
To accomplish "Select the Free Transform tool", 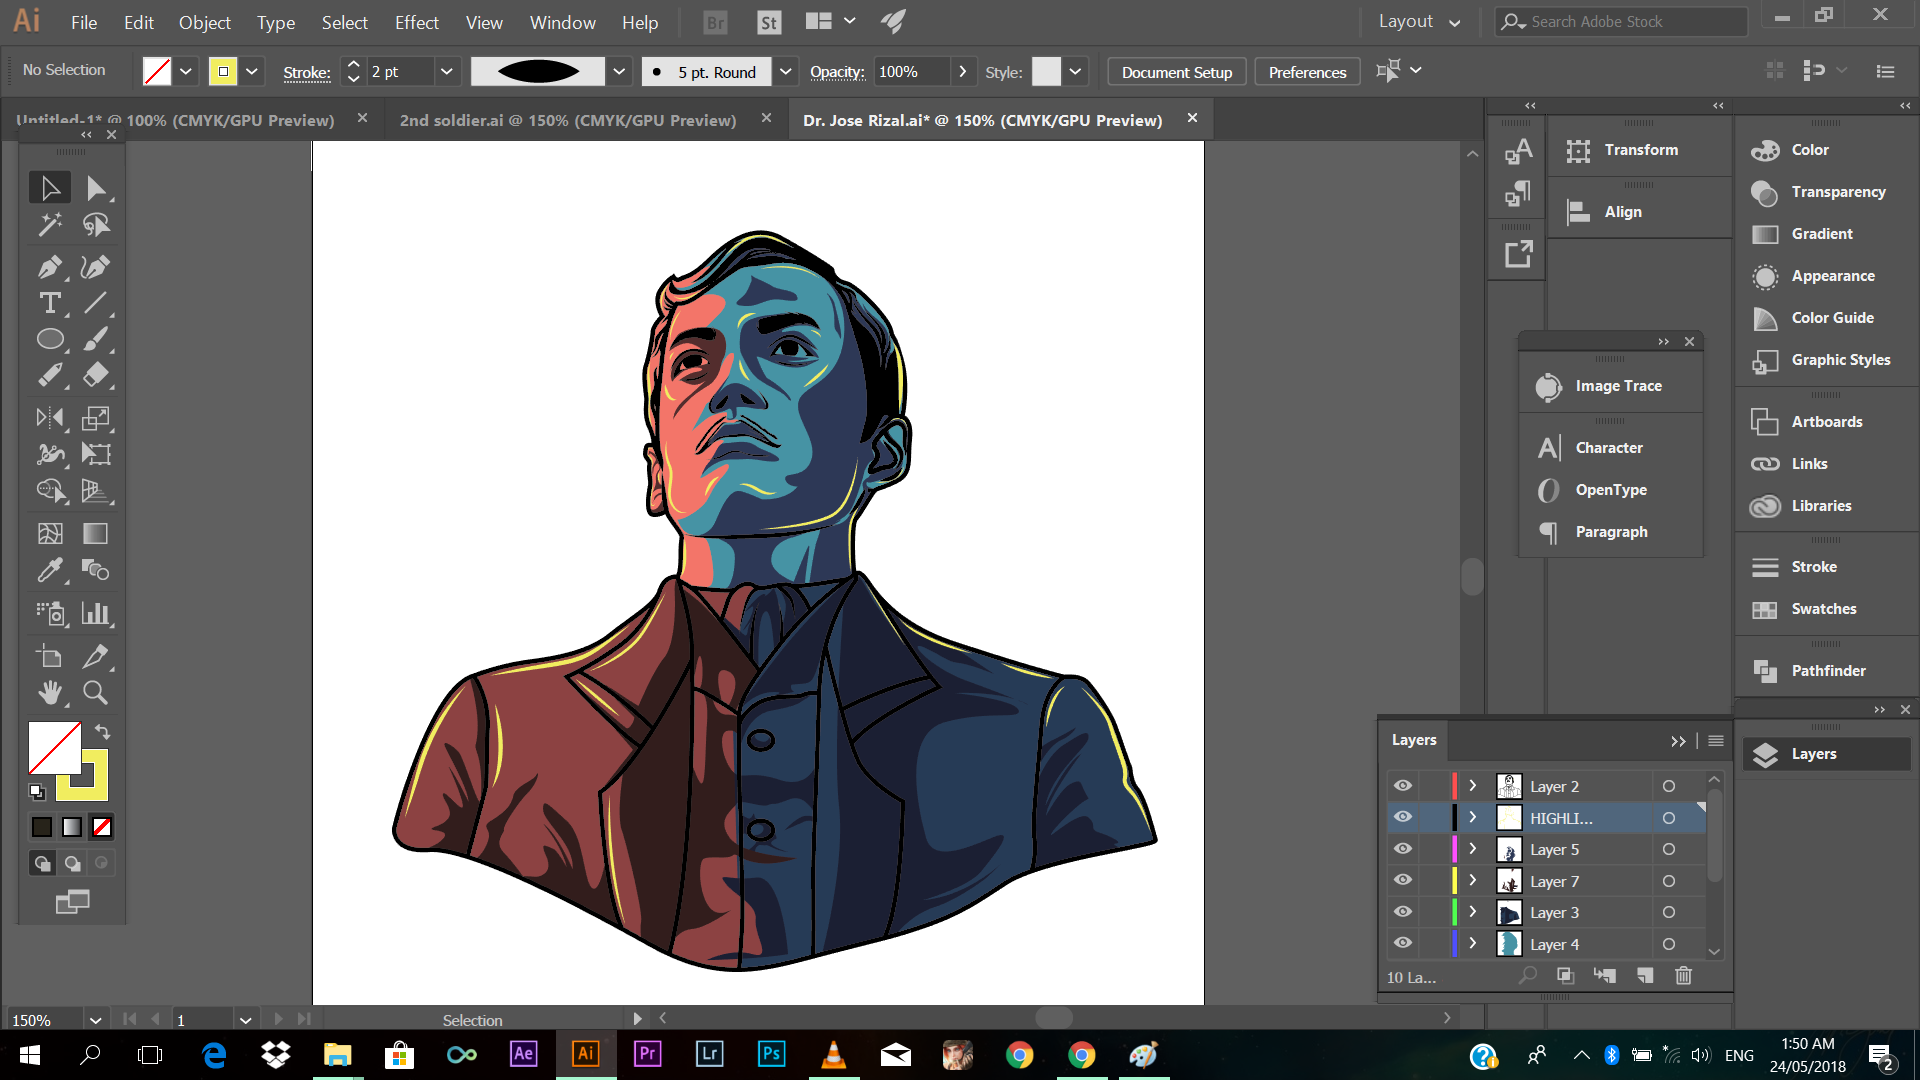I will pos(96,454).
